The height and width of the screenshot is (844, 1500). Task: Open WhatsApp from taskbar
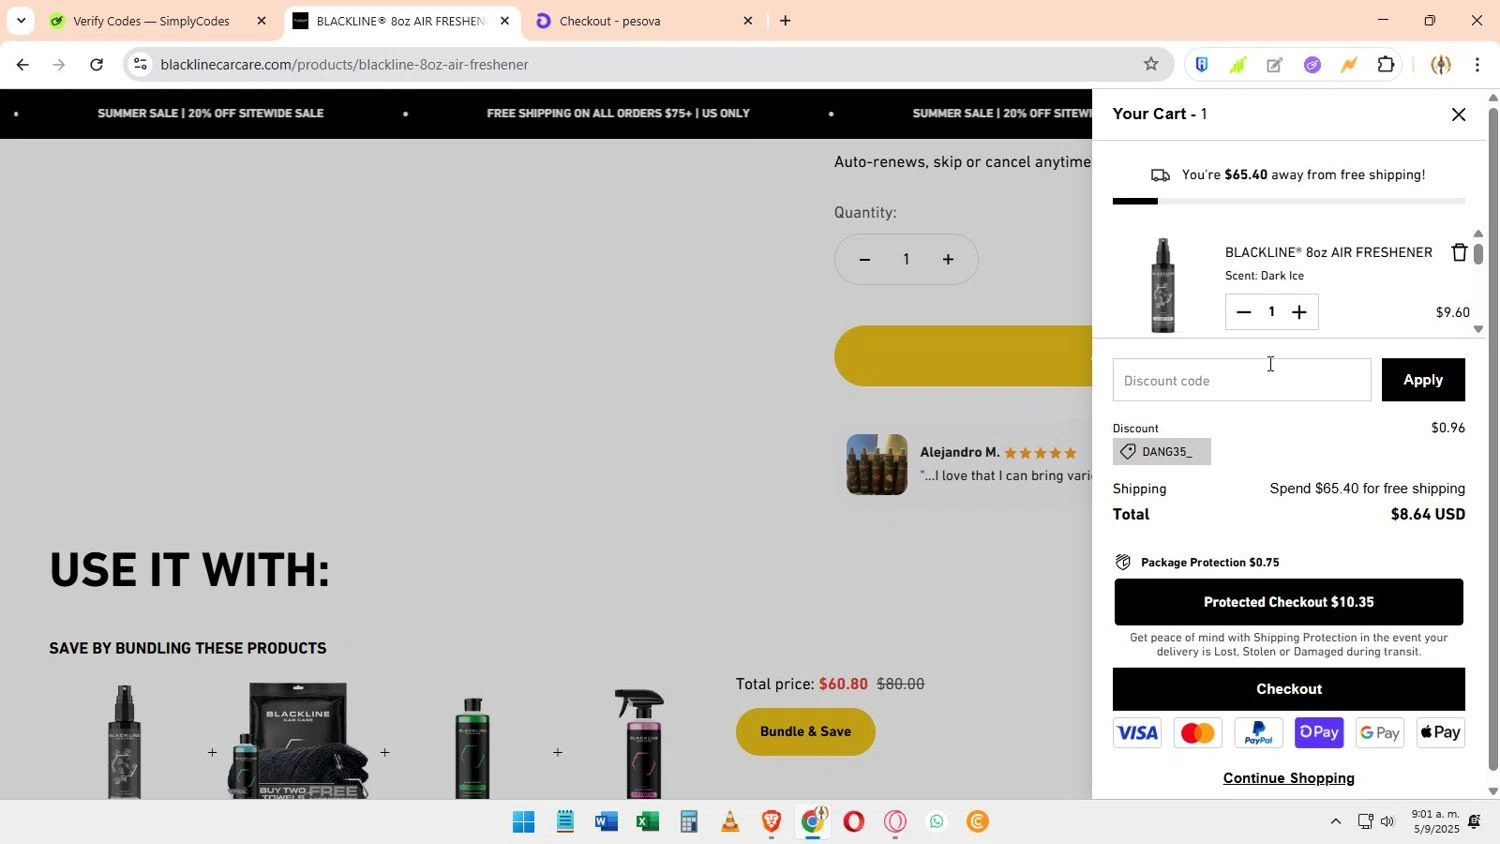(936, 822)
